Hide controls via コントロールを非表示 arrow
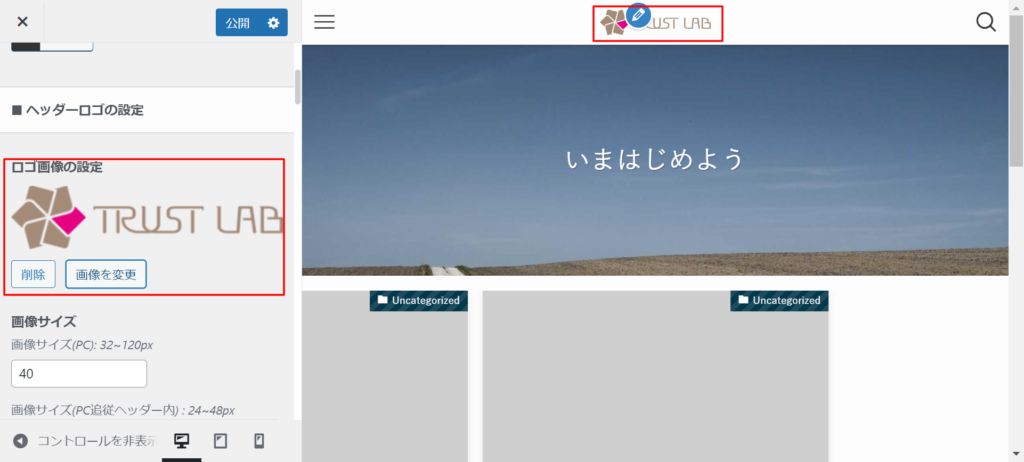1024x462 pixels. tap(20, 441)
